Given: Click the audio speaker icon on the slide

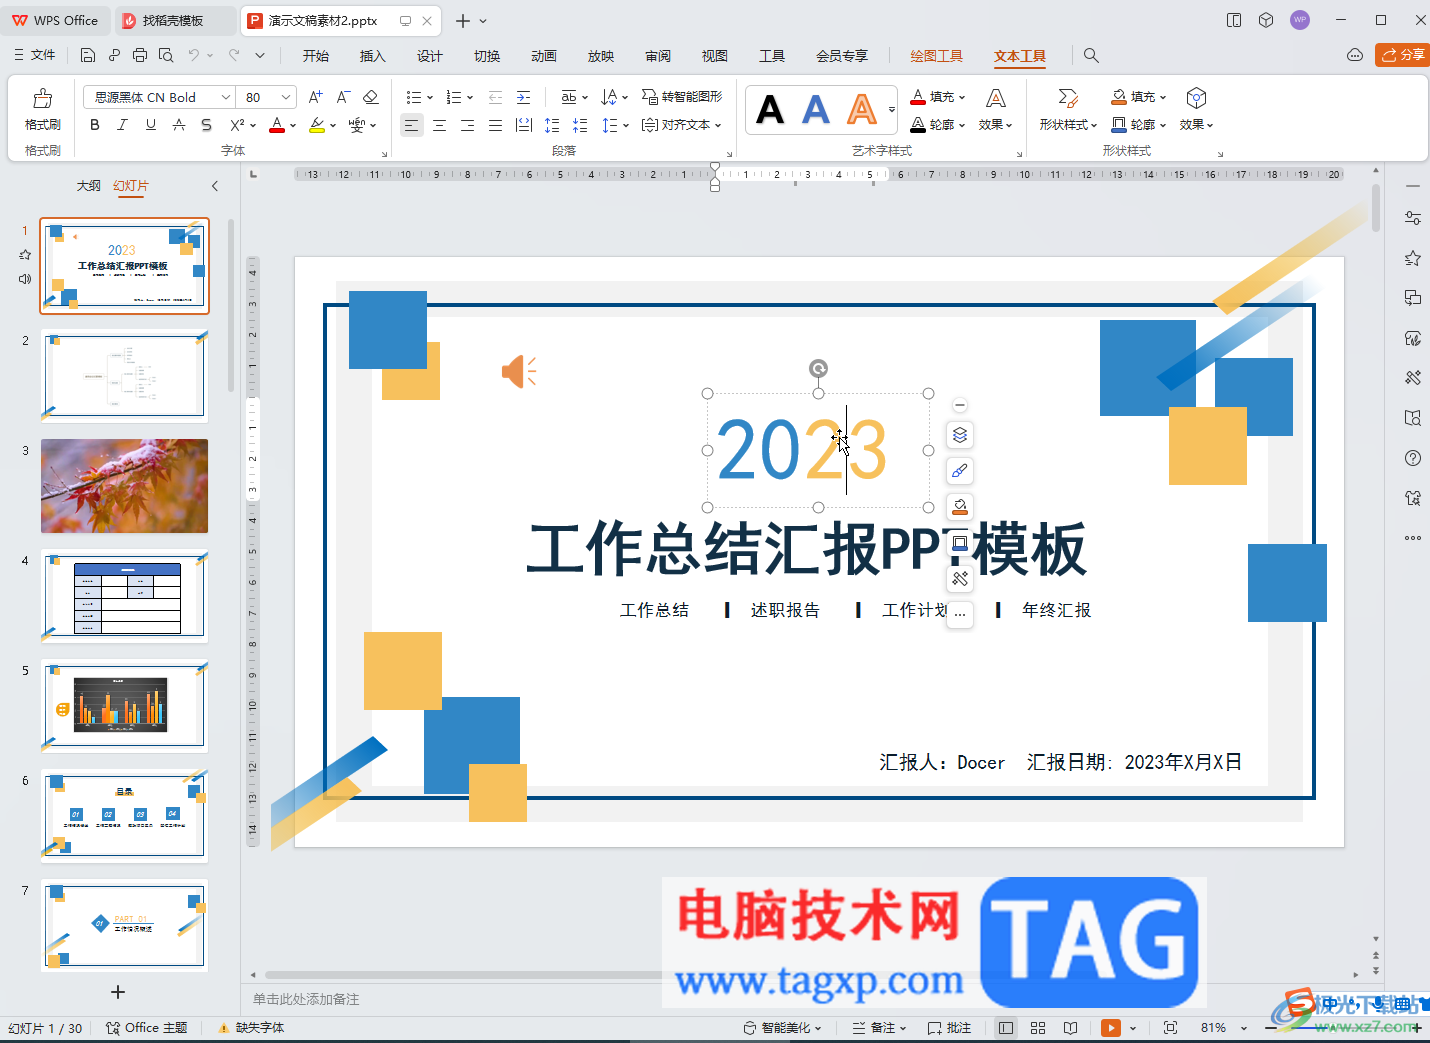Looking at the screenshot, I should [x=519, y=371].
